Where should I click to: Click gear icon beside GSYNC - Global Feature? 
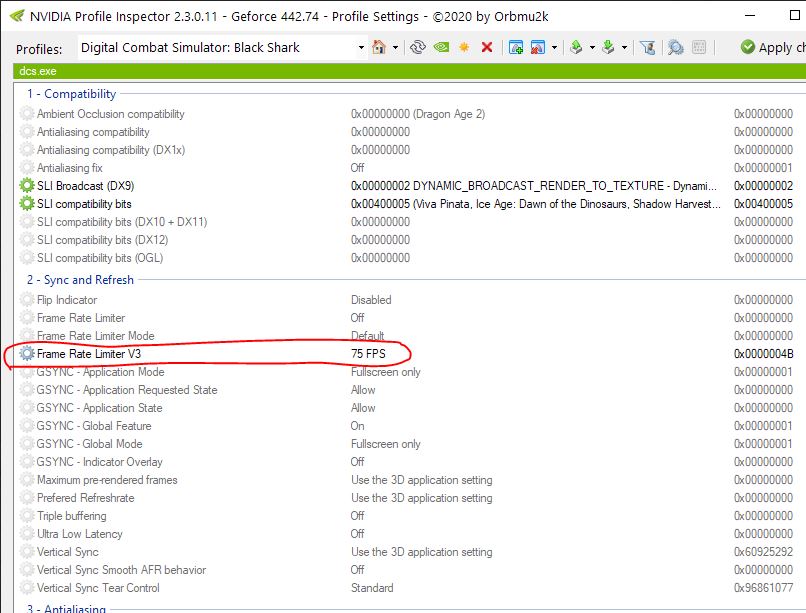pos(27,425)
